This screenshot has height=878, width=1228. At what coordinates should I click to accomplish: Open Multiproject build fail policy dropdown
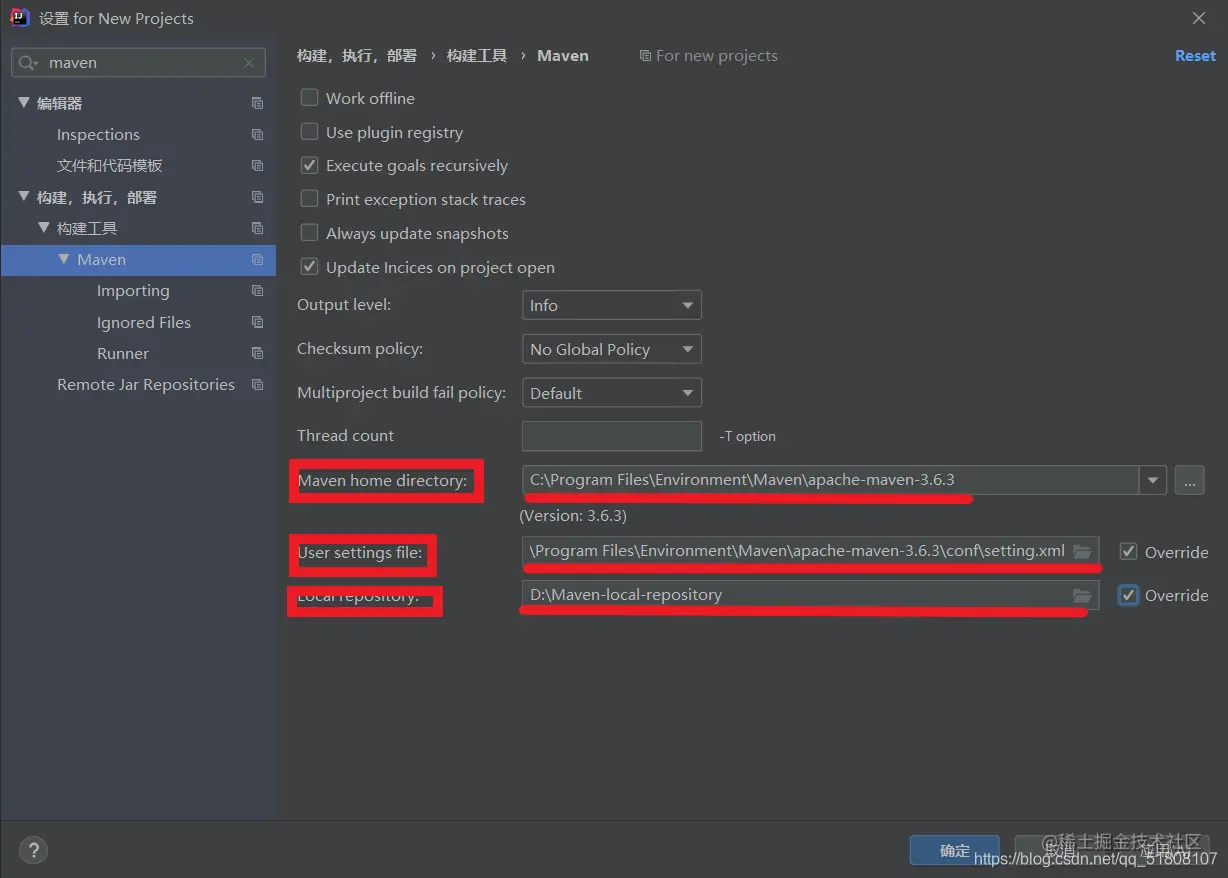tap(612, 393)
